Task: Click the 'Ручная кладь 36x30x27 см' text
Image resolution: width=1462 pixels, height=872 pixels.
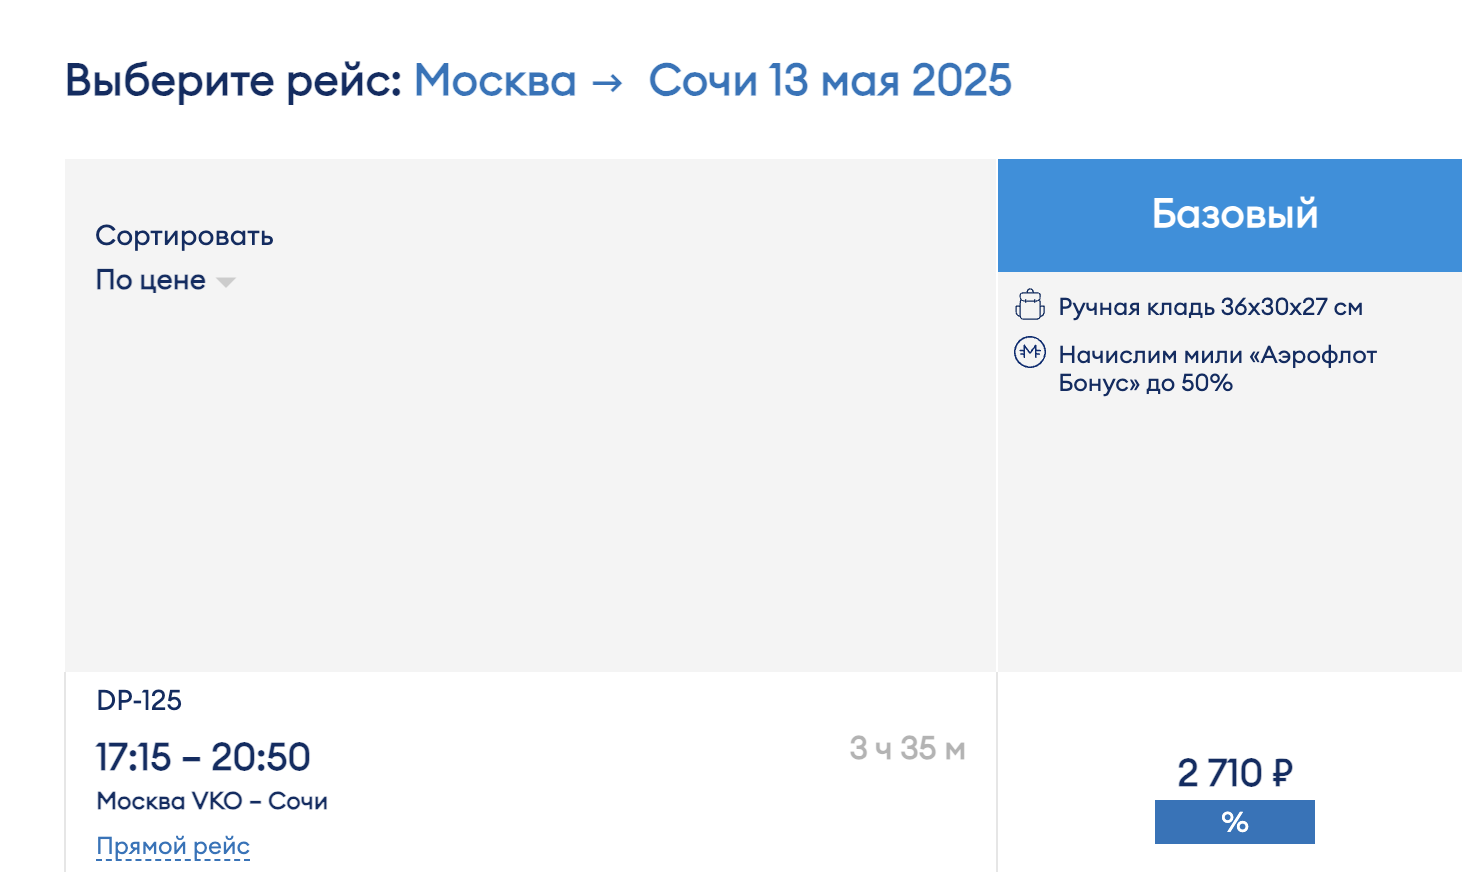Action: (x=1210, y=307)
